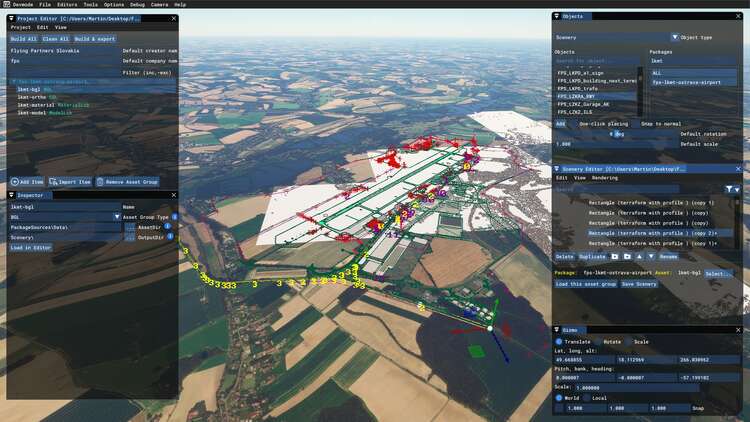
Task: Click the Clean All button
Action: [x=55, y=39]
